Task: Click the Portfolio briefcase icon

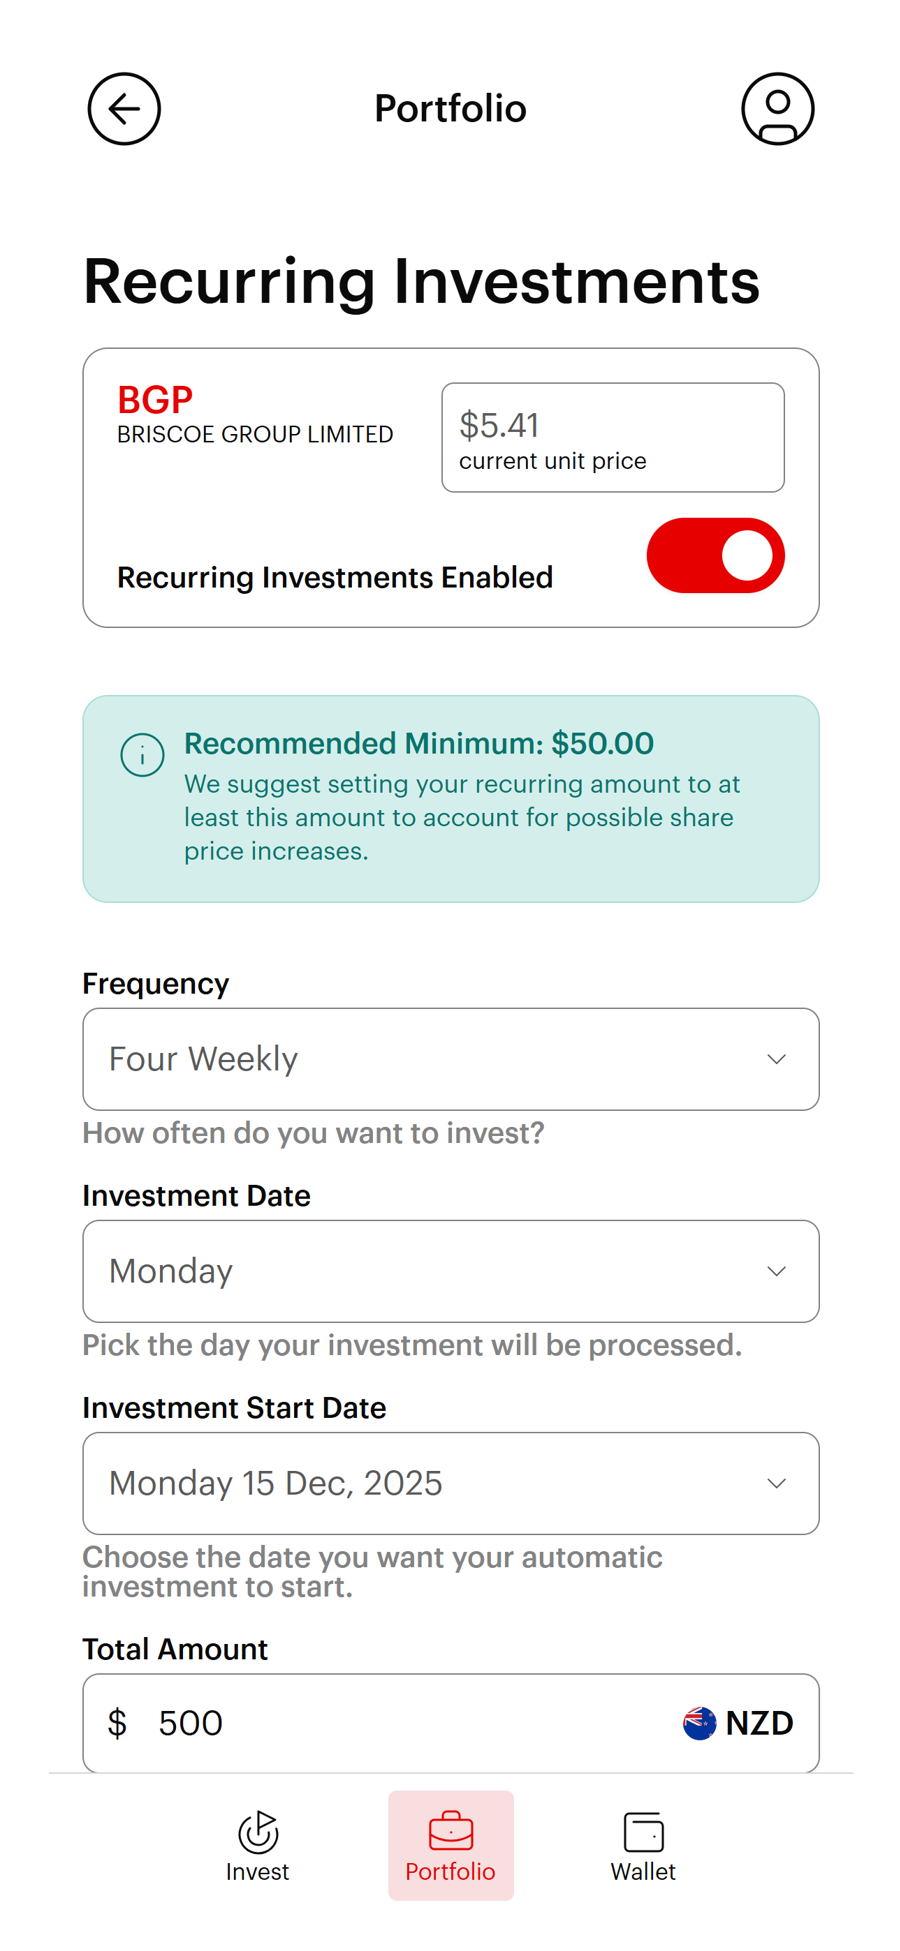Action: [x=450, y=1831]
